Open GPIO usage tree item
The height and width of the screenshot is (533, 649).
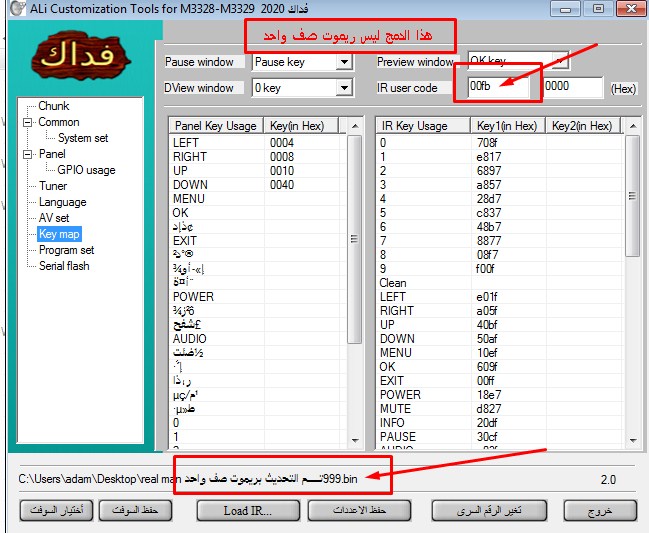pyautogui.click(x=86, y=170)
